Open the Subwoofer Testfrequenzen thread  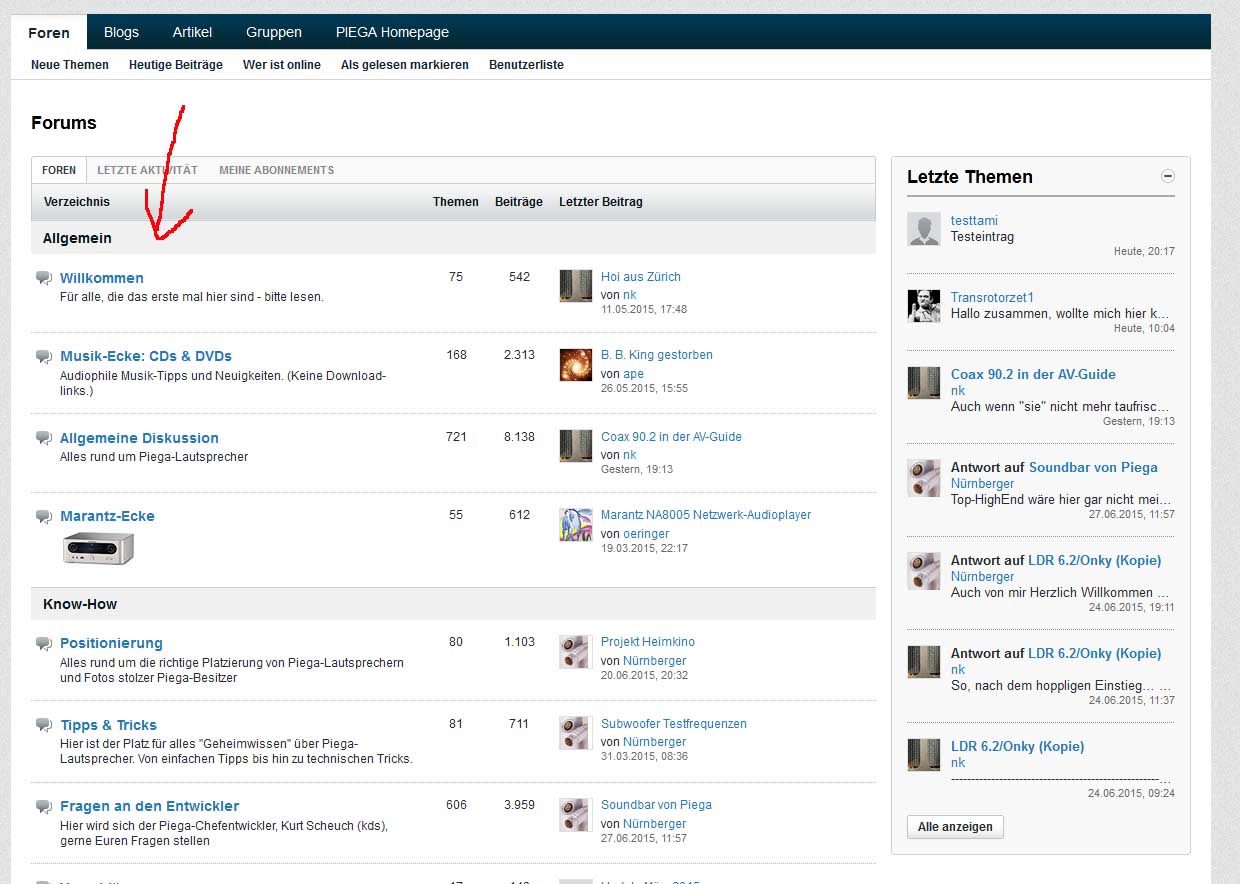[x=673, y=724]
